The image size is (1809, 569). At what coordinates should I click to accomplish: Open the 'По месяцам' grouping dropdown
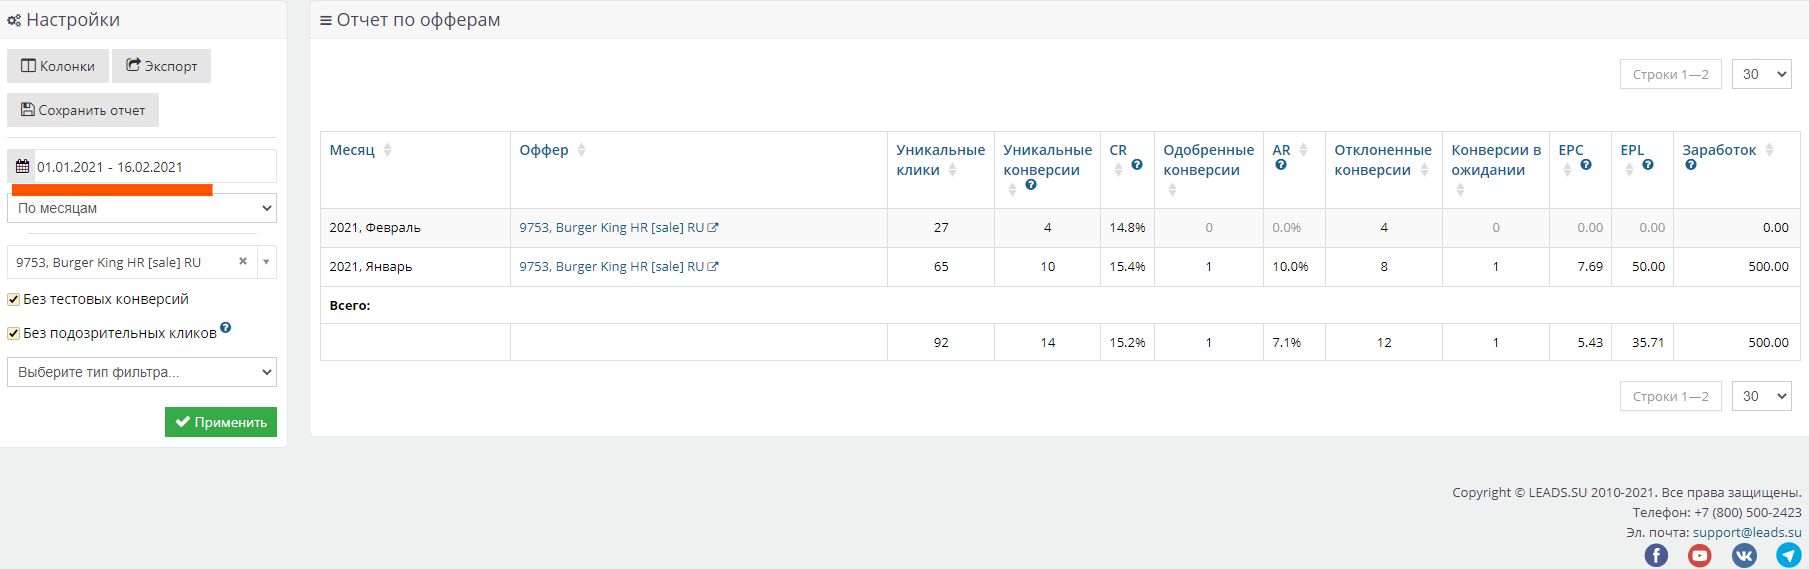pos(141,208)
